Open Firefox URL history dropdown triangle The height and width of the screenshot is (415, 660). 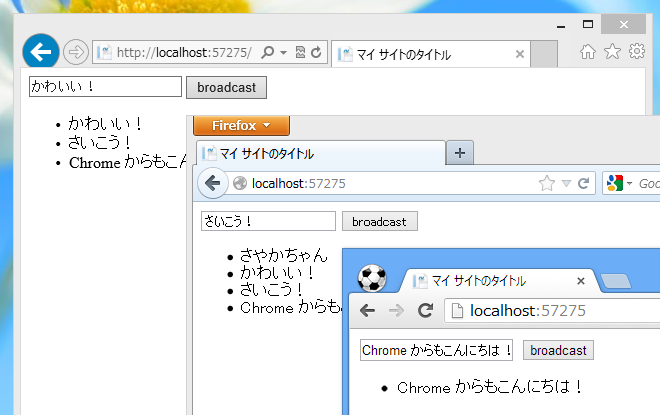coord(566,184)
